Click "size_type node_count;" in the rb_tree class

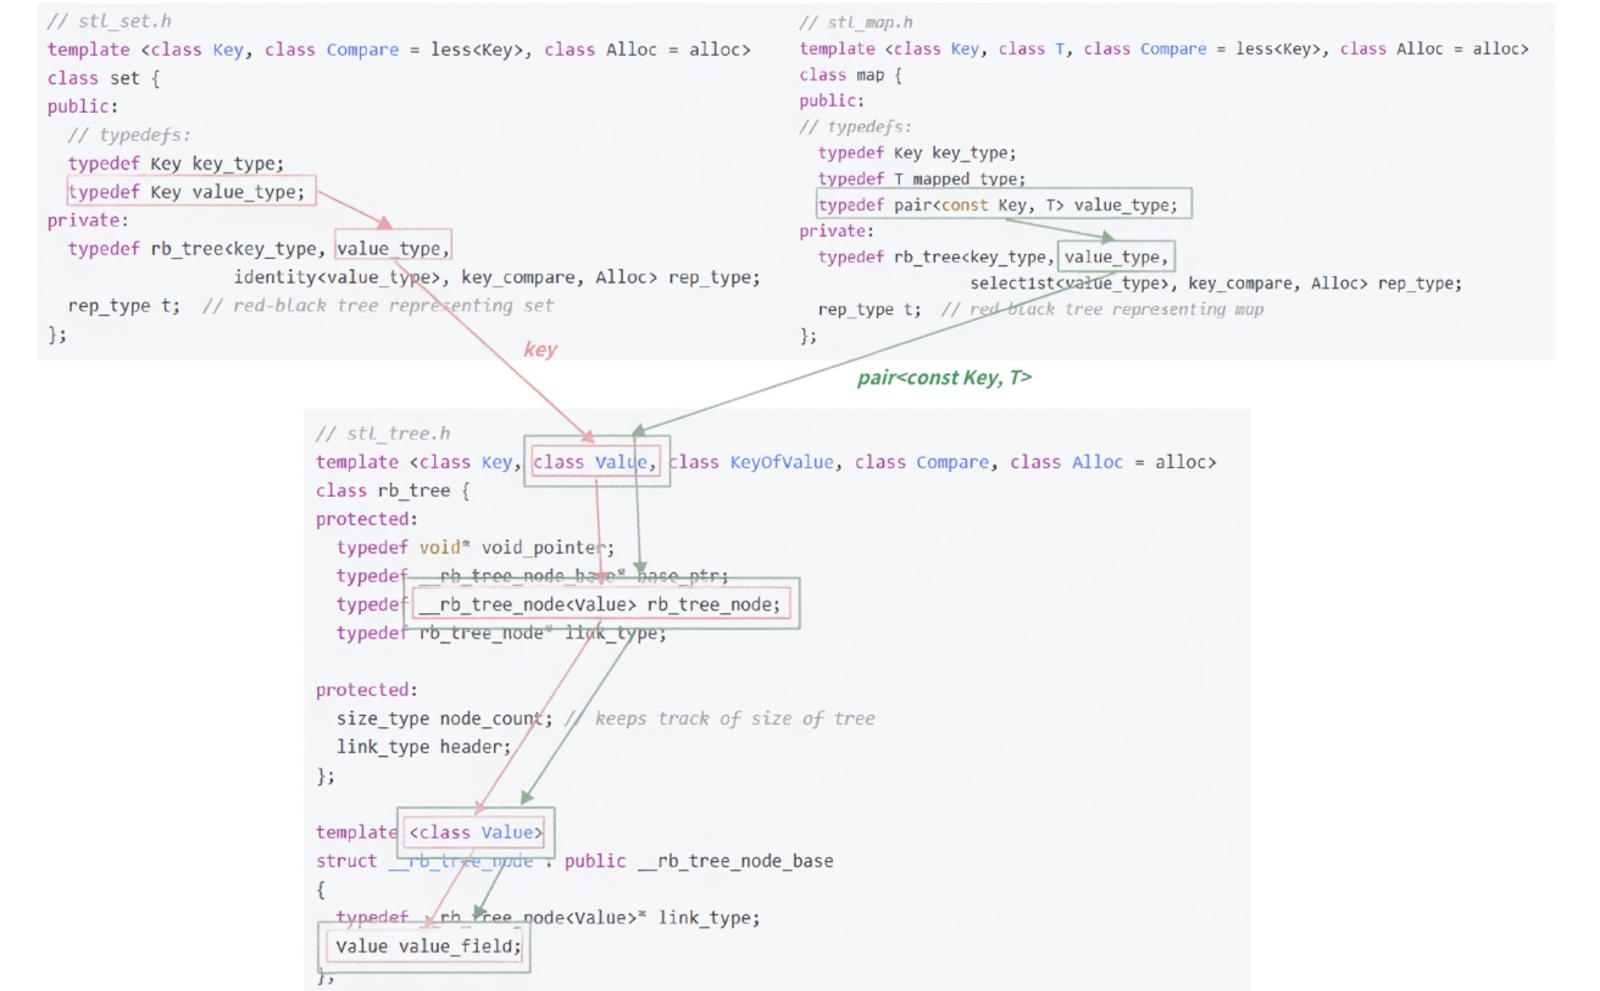[x=444, y=718]
